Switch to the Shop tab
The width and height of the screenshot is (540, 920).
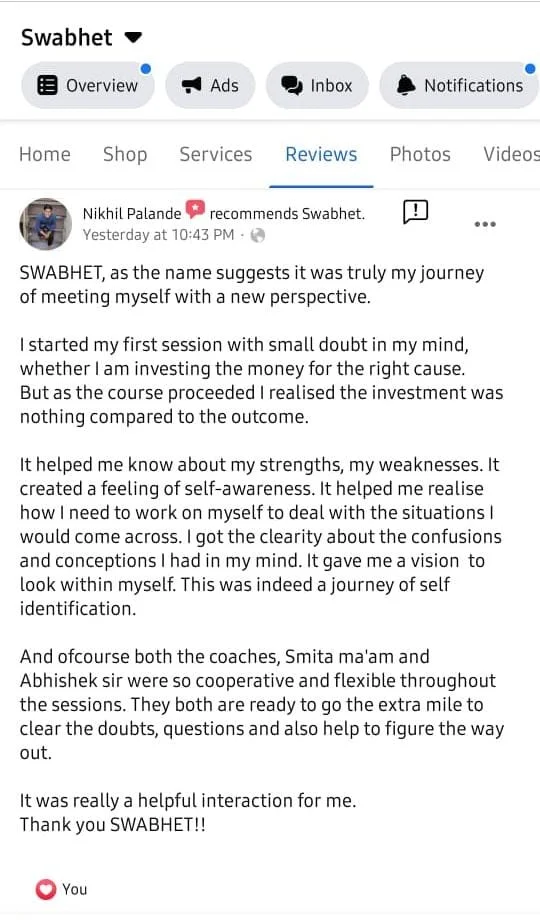(x=125, y=154)
